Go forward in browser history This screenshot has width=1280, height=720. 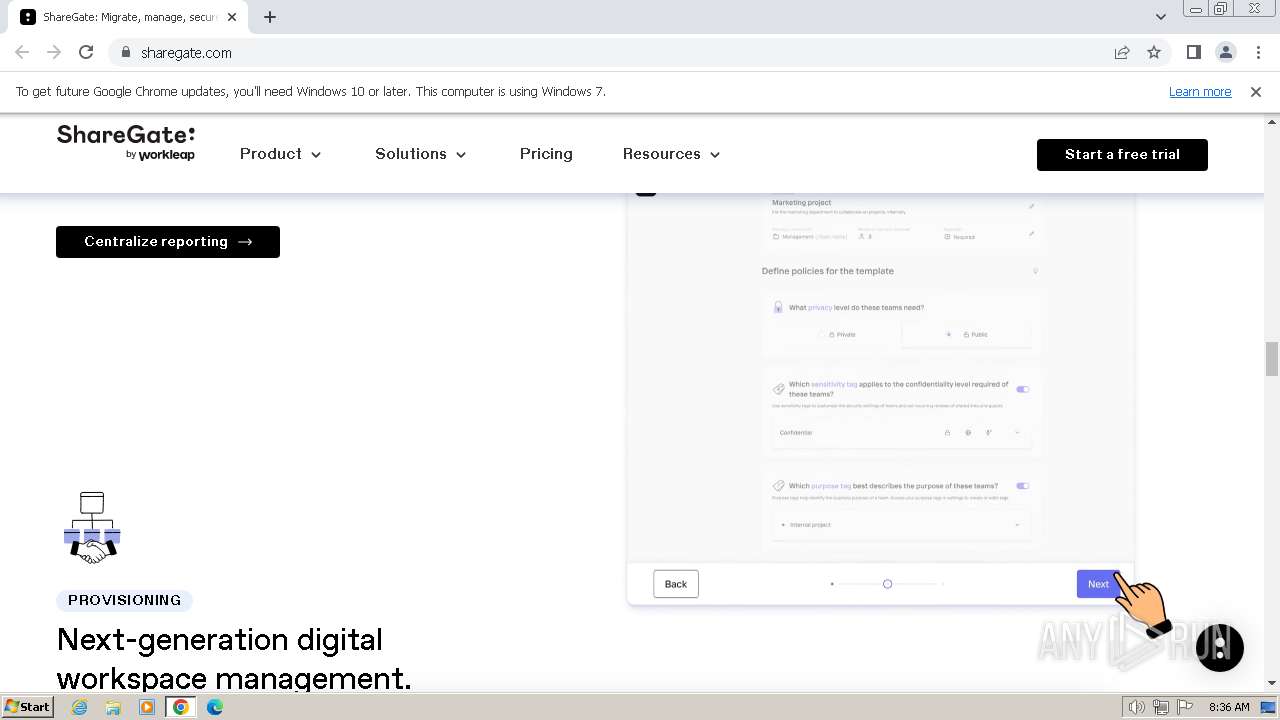click(x=54, y=52)
